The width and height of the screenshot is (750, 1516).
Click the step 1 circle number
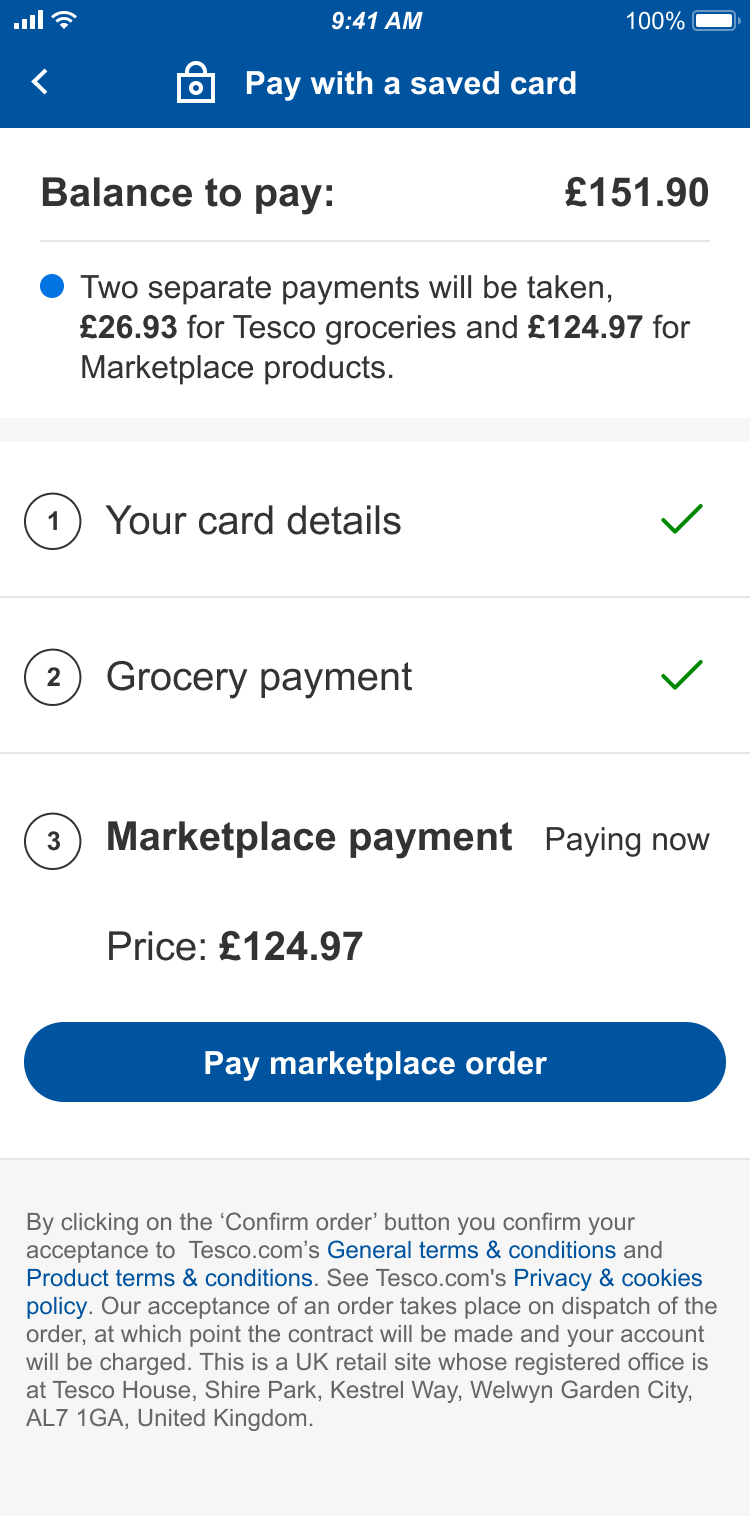(52, 521)
